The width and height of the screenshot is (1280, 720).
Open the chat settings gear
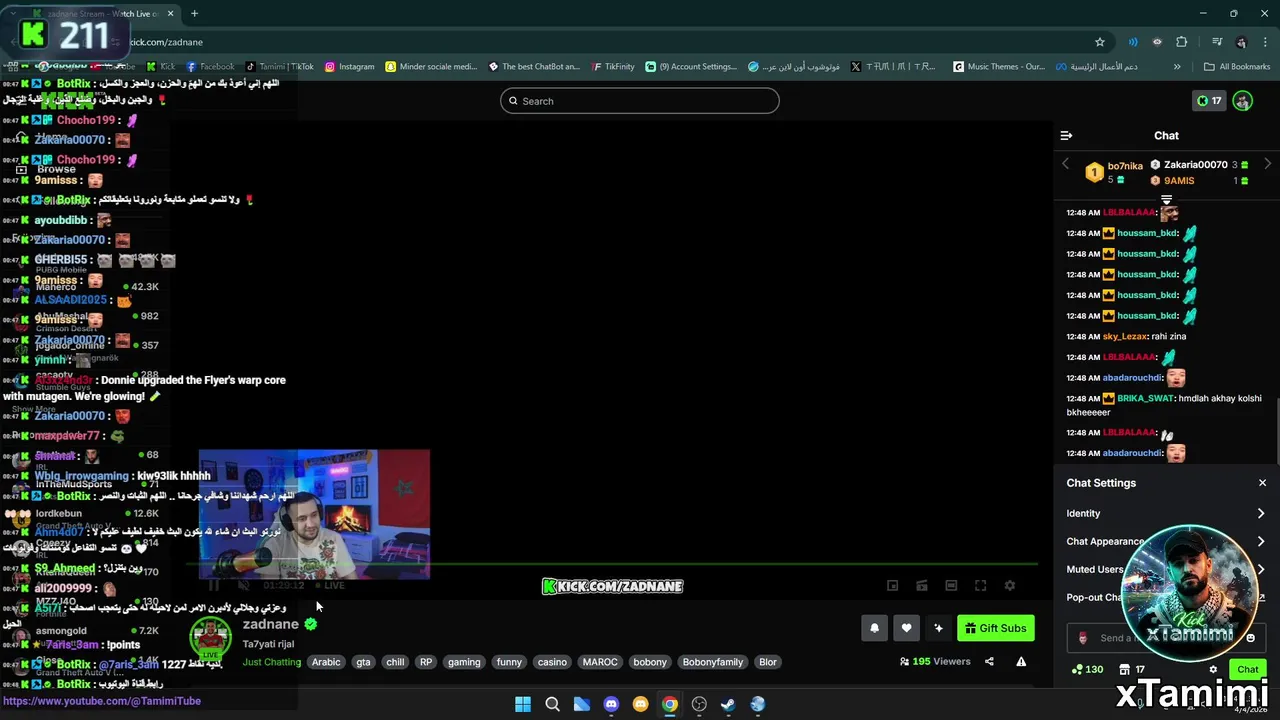point(1213,670)
